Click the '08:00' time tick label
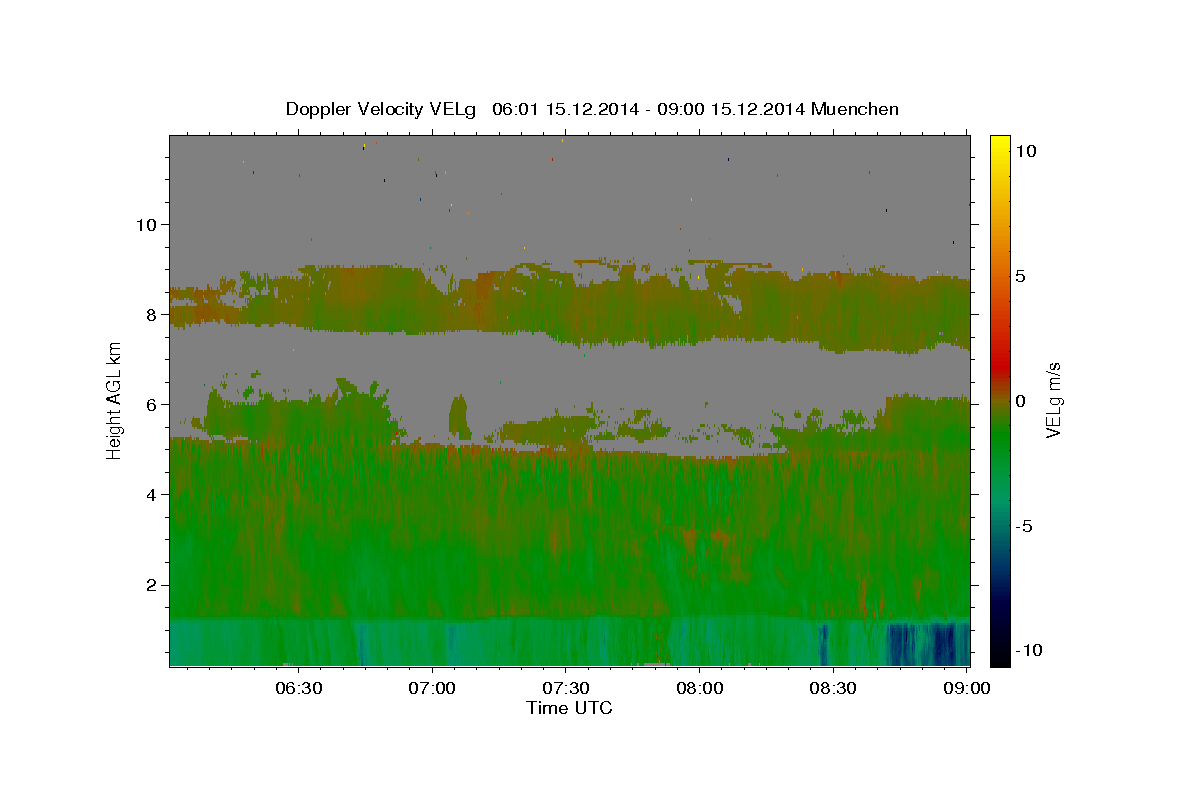Image resolution: width=1200 pixels, height=800 pixels. 700,688
